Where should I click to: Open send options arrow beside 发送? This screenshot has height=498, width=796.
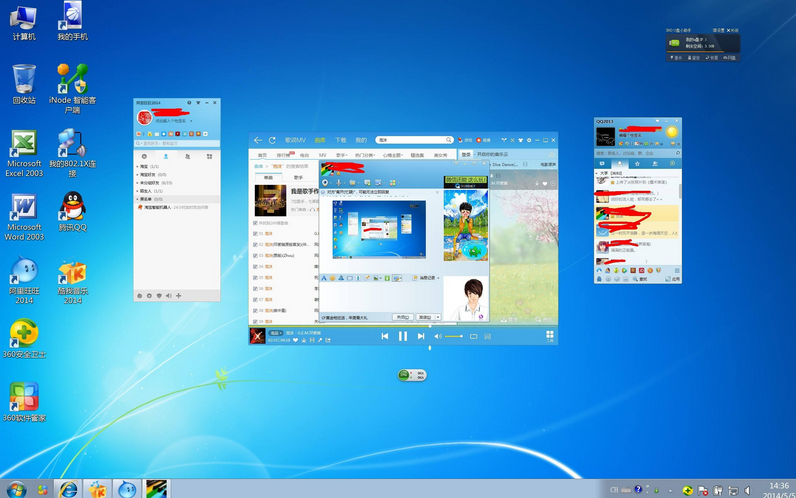(438, 317)
